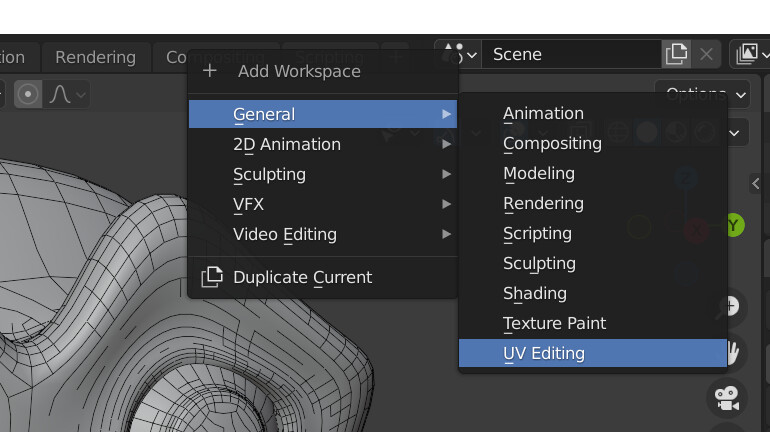Add the Rendering workspace from submenu
The width and height of the screenshot is (770, 432).
point(593,203)
